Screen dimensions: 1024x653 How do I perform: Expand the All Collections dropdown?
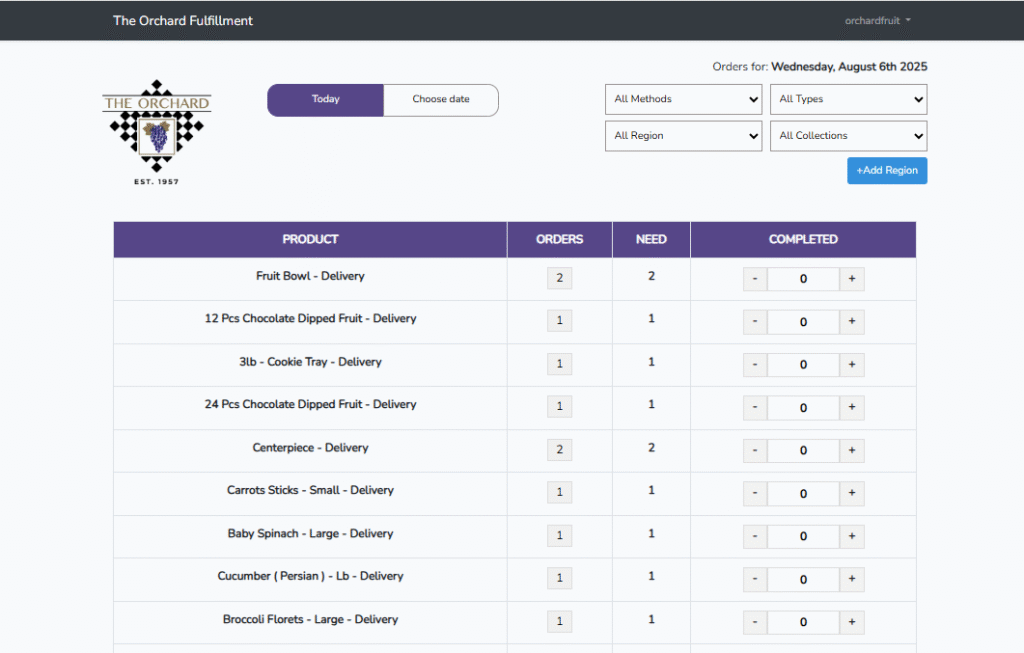point(848,136)
